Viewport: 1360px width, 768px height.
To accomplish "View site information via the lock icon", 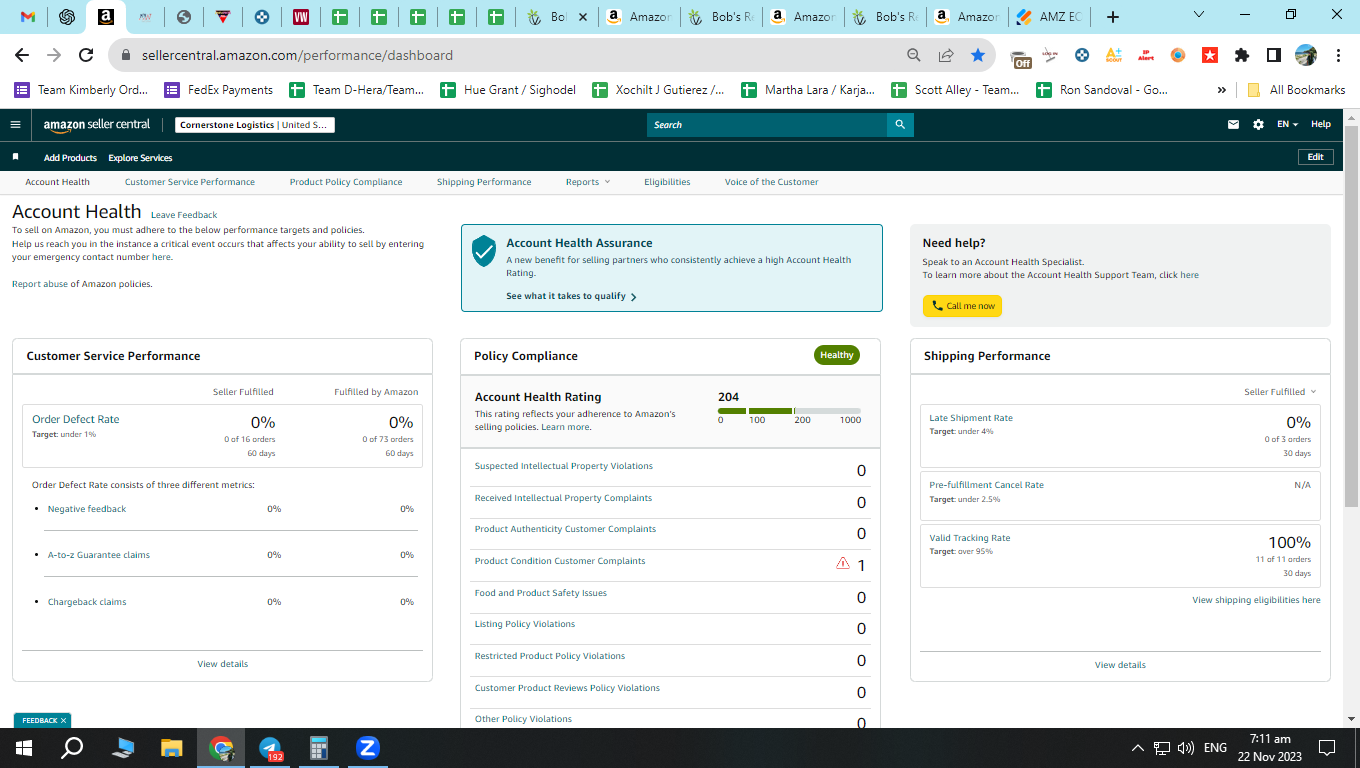I will pyautogui.click(x=126, y=55).
